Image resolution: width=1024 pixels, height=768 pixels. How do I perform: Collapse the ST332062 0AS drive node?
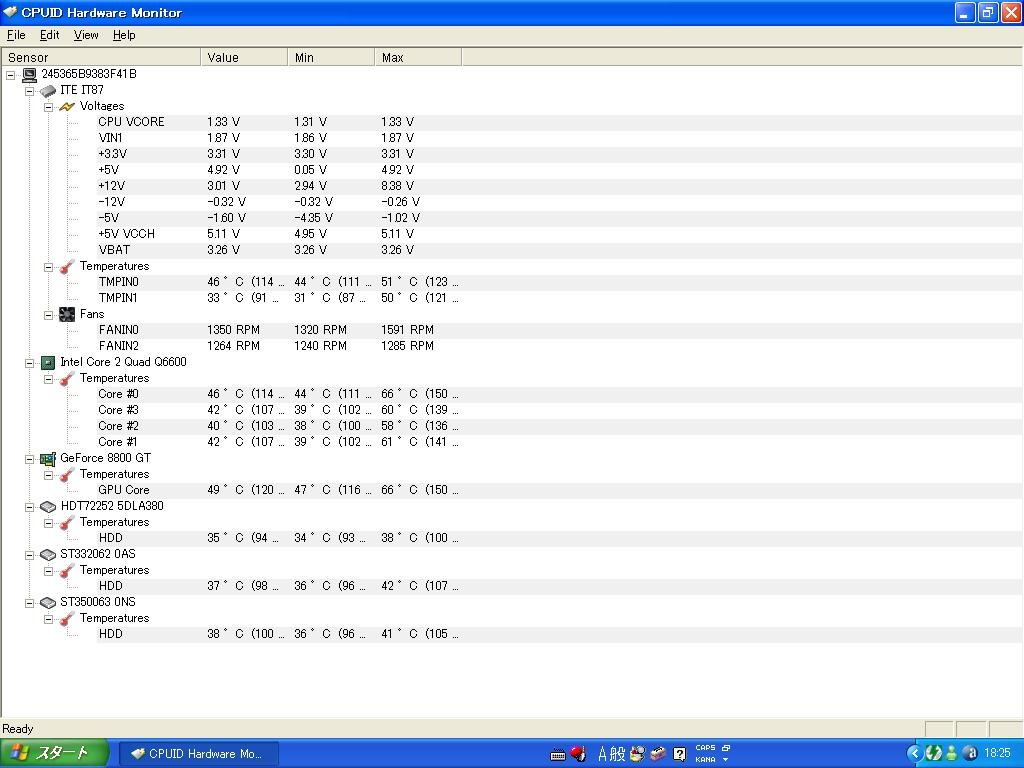[x=29, y=554]
